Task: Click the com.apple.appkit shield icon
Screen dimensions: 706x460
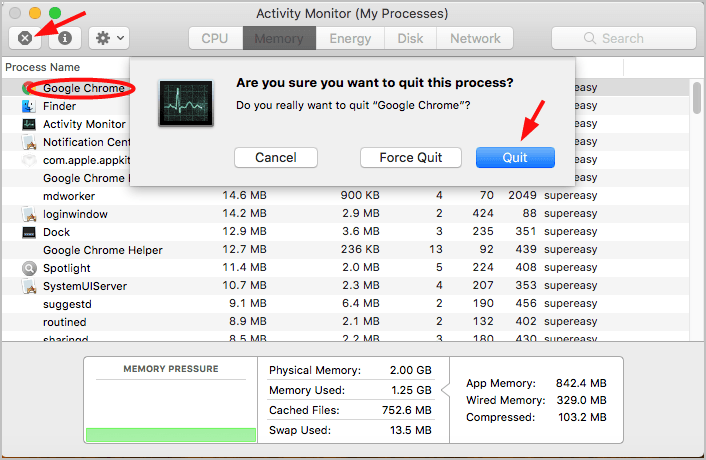Action: coord(29,160)
